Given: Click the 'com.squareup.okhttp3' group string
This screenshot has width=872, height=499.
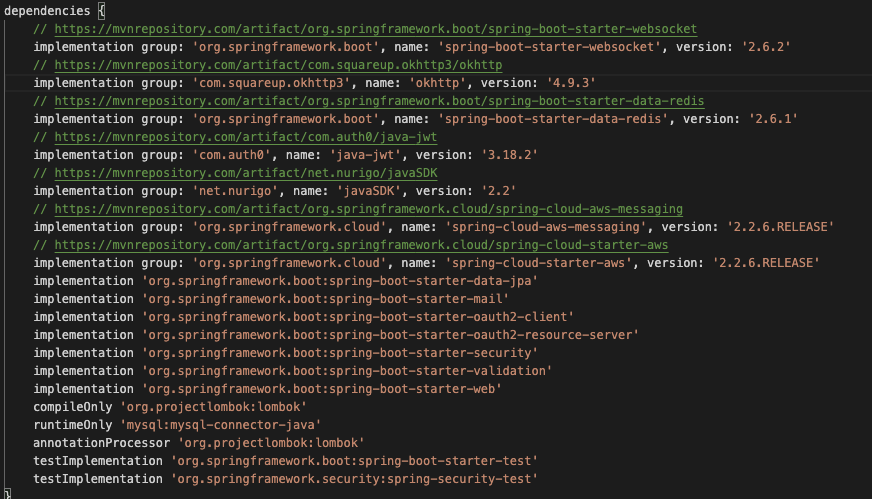Looking at the screenshot, I should pos(271,83).
